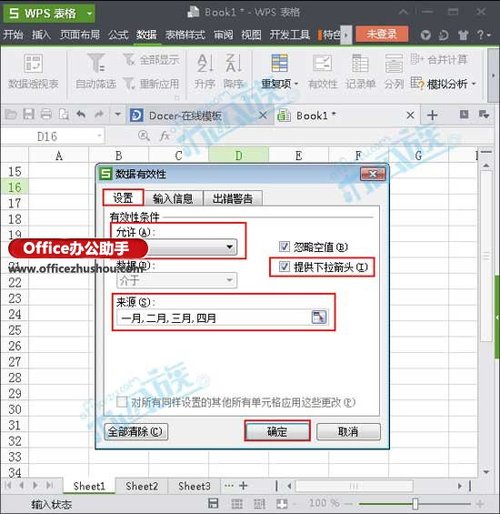
Task: Click the 未登录 login button
Action: [x=382, y=34]
